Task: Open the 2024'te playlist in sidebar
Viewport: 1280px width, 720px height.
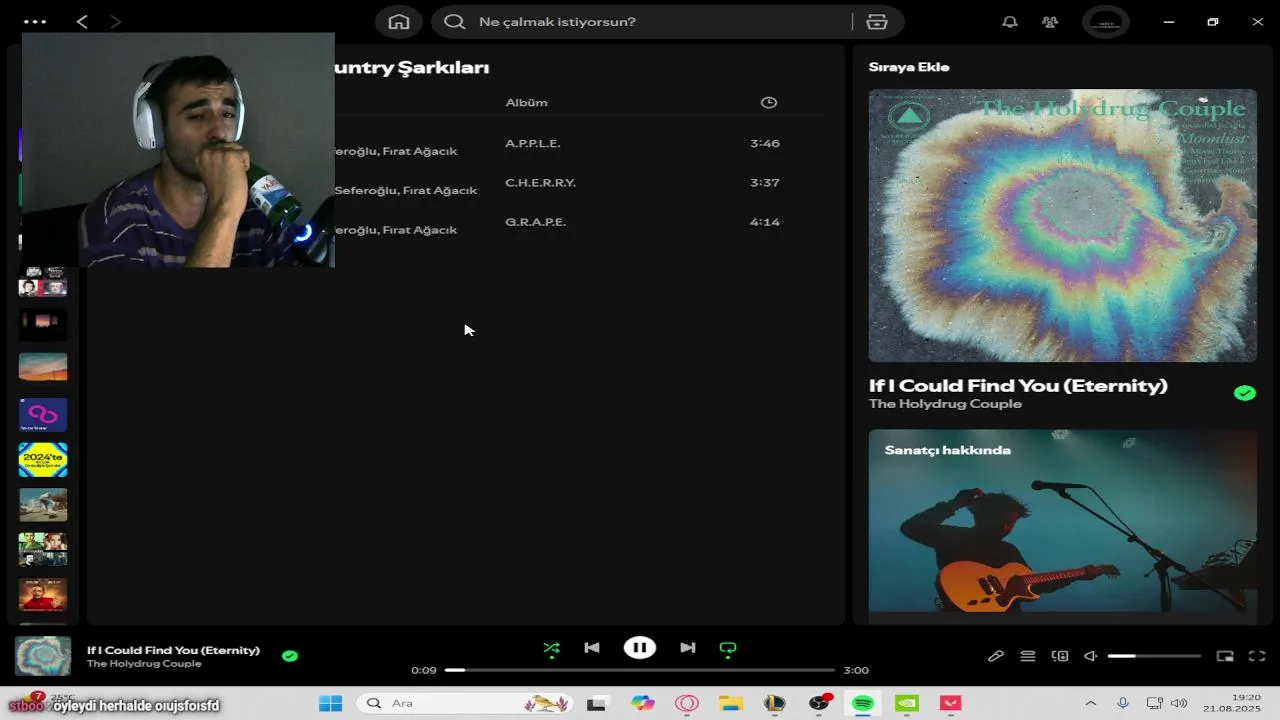Action: (x=43, y=459)
